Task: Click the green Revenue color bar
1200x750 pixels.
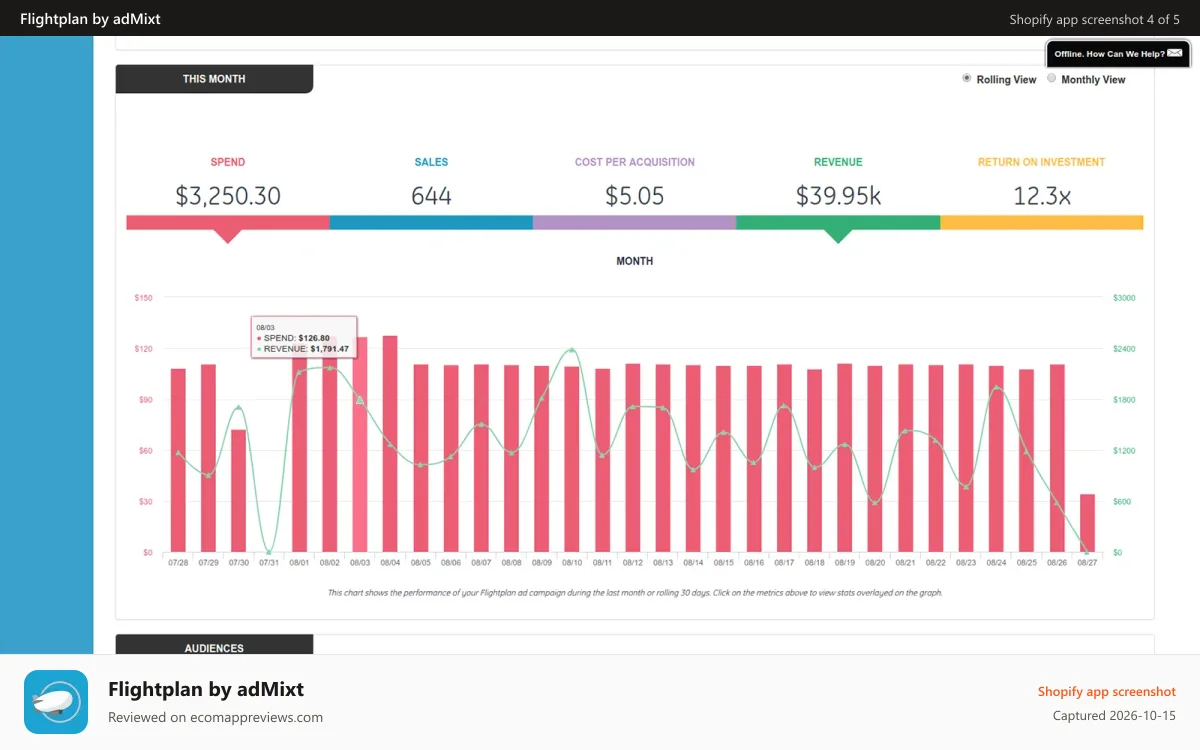Action: click(838, 222)
